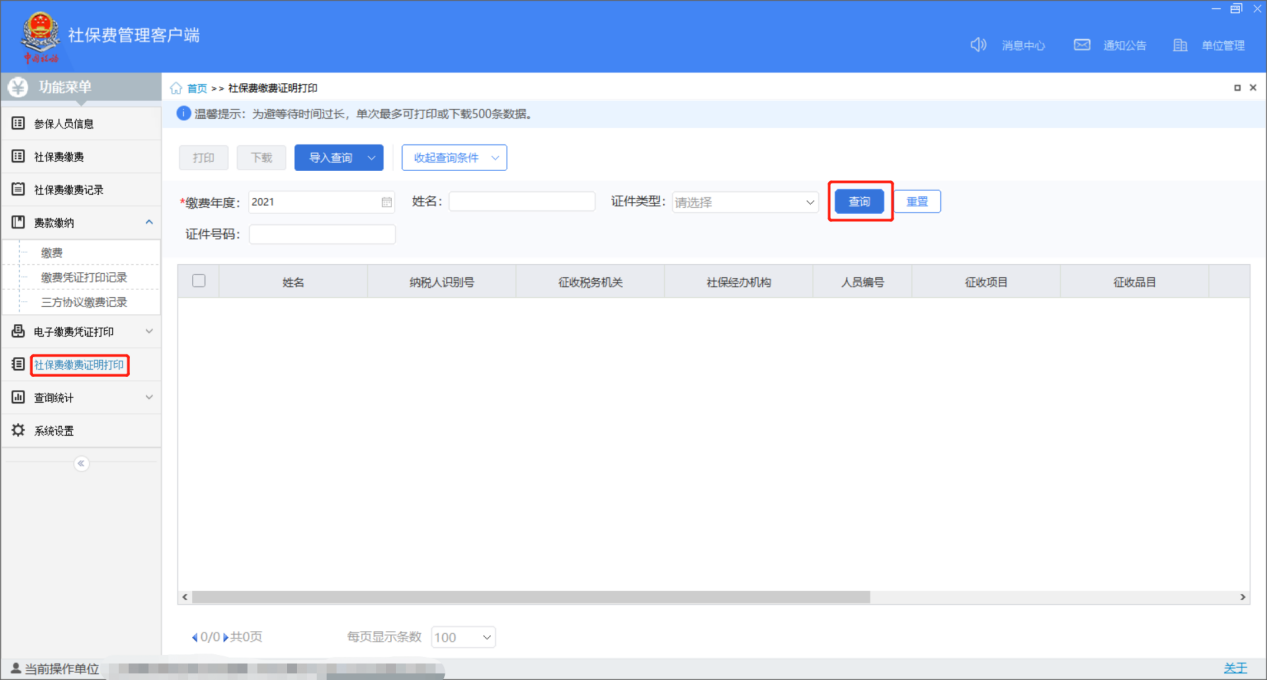Click the 重置 reset button
This screenshot has width=1267, height=680.
coord(917,202)
